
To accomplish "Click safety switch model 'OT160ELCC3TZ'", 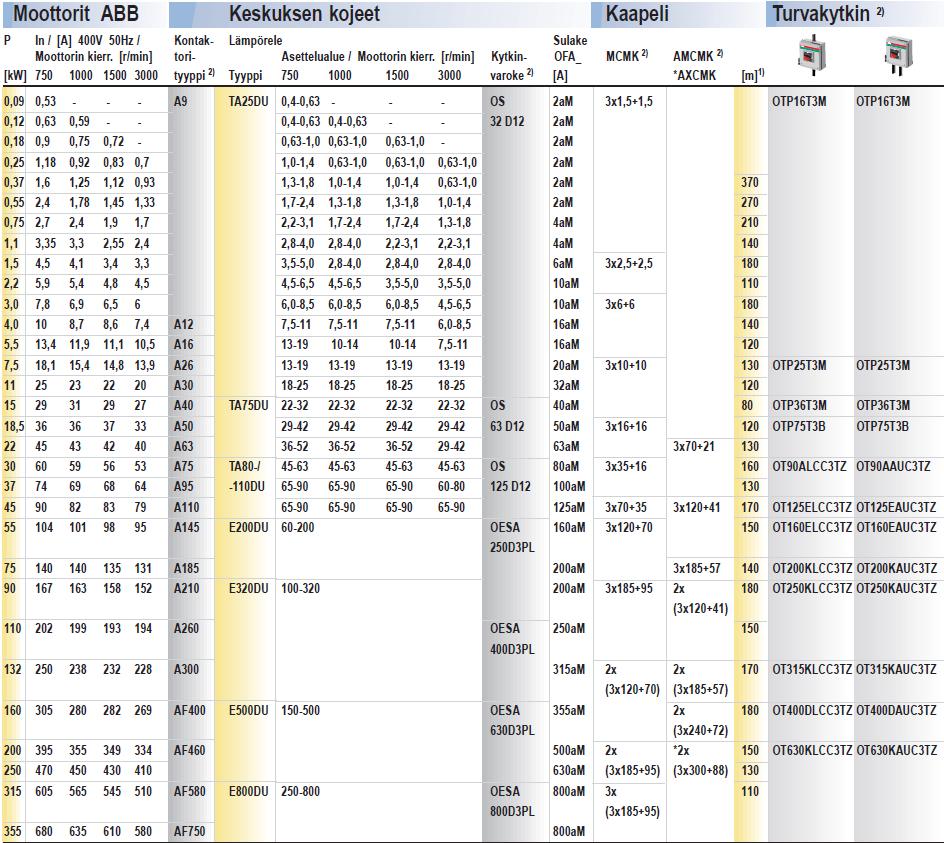I will 812,527.
